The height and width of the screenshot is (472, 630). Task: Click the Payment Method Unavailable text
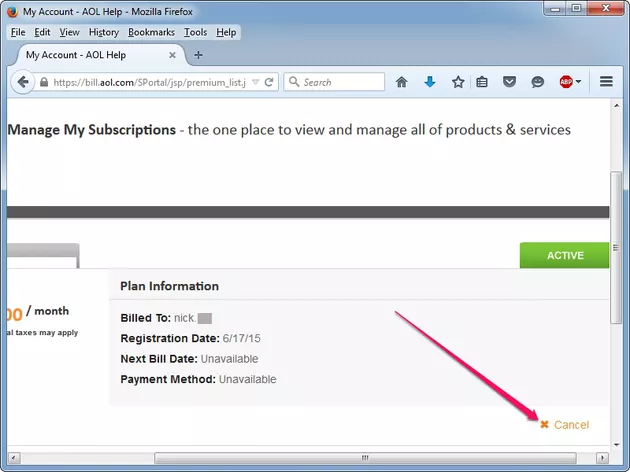tap(198, 379)
